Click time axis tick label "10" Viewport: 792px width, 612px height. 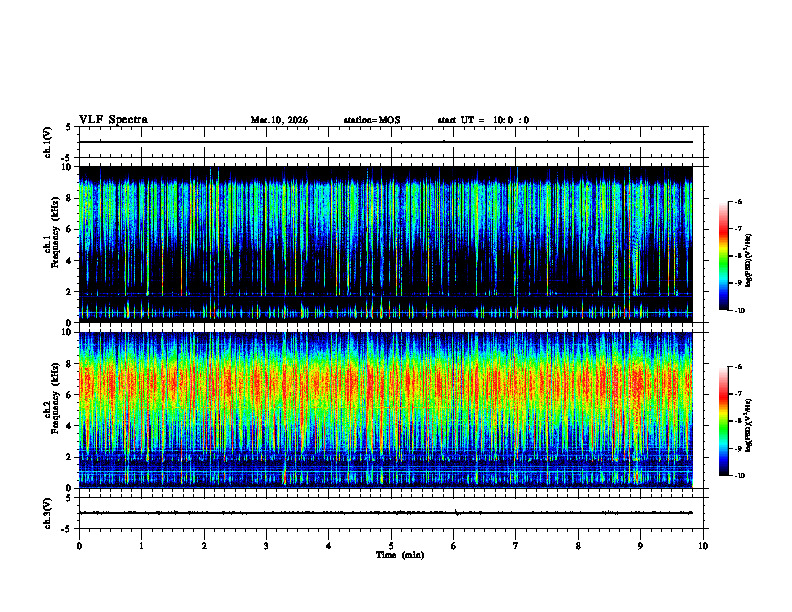(x=703, y=546)
